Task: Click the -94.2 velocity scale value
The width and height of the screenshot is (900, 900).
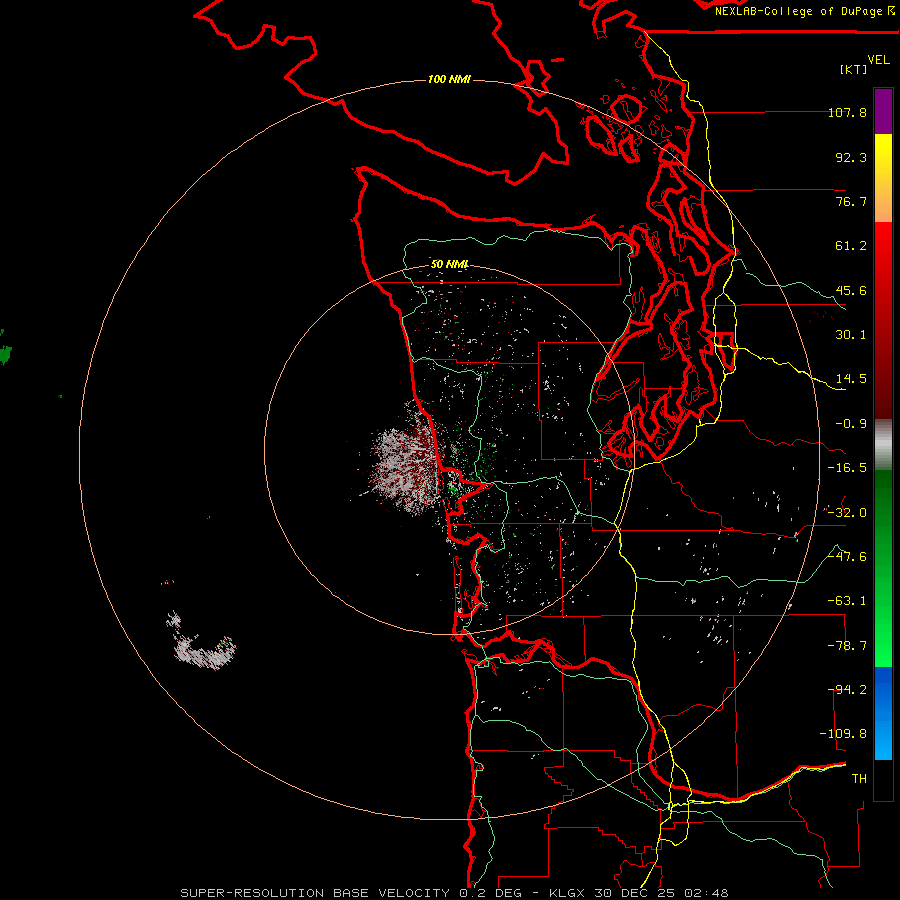Action: click(847, 690)
